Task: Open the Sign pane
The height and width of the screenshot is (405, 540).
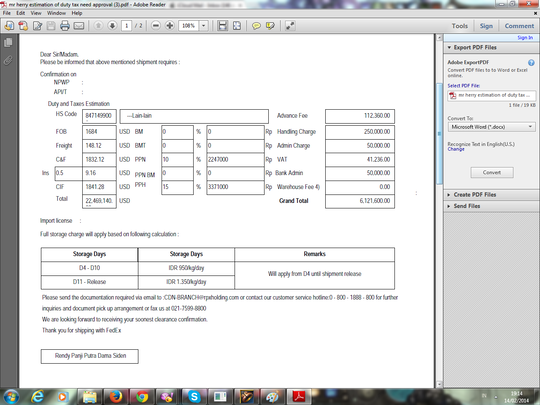Action: [486, 26]
